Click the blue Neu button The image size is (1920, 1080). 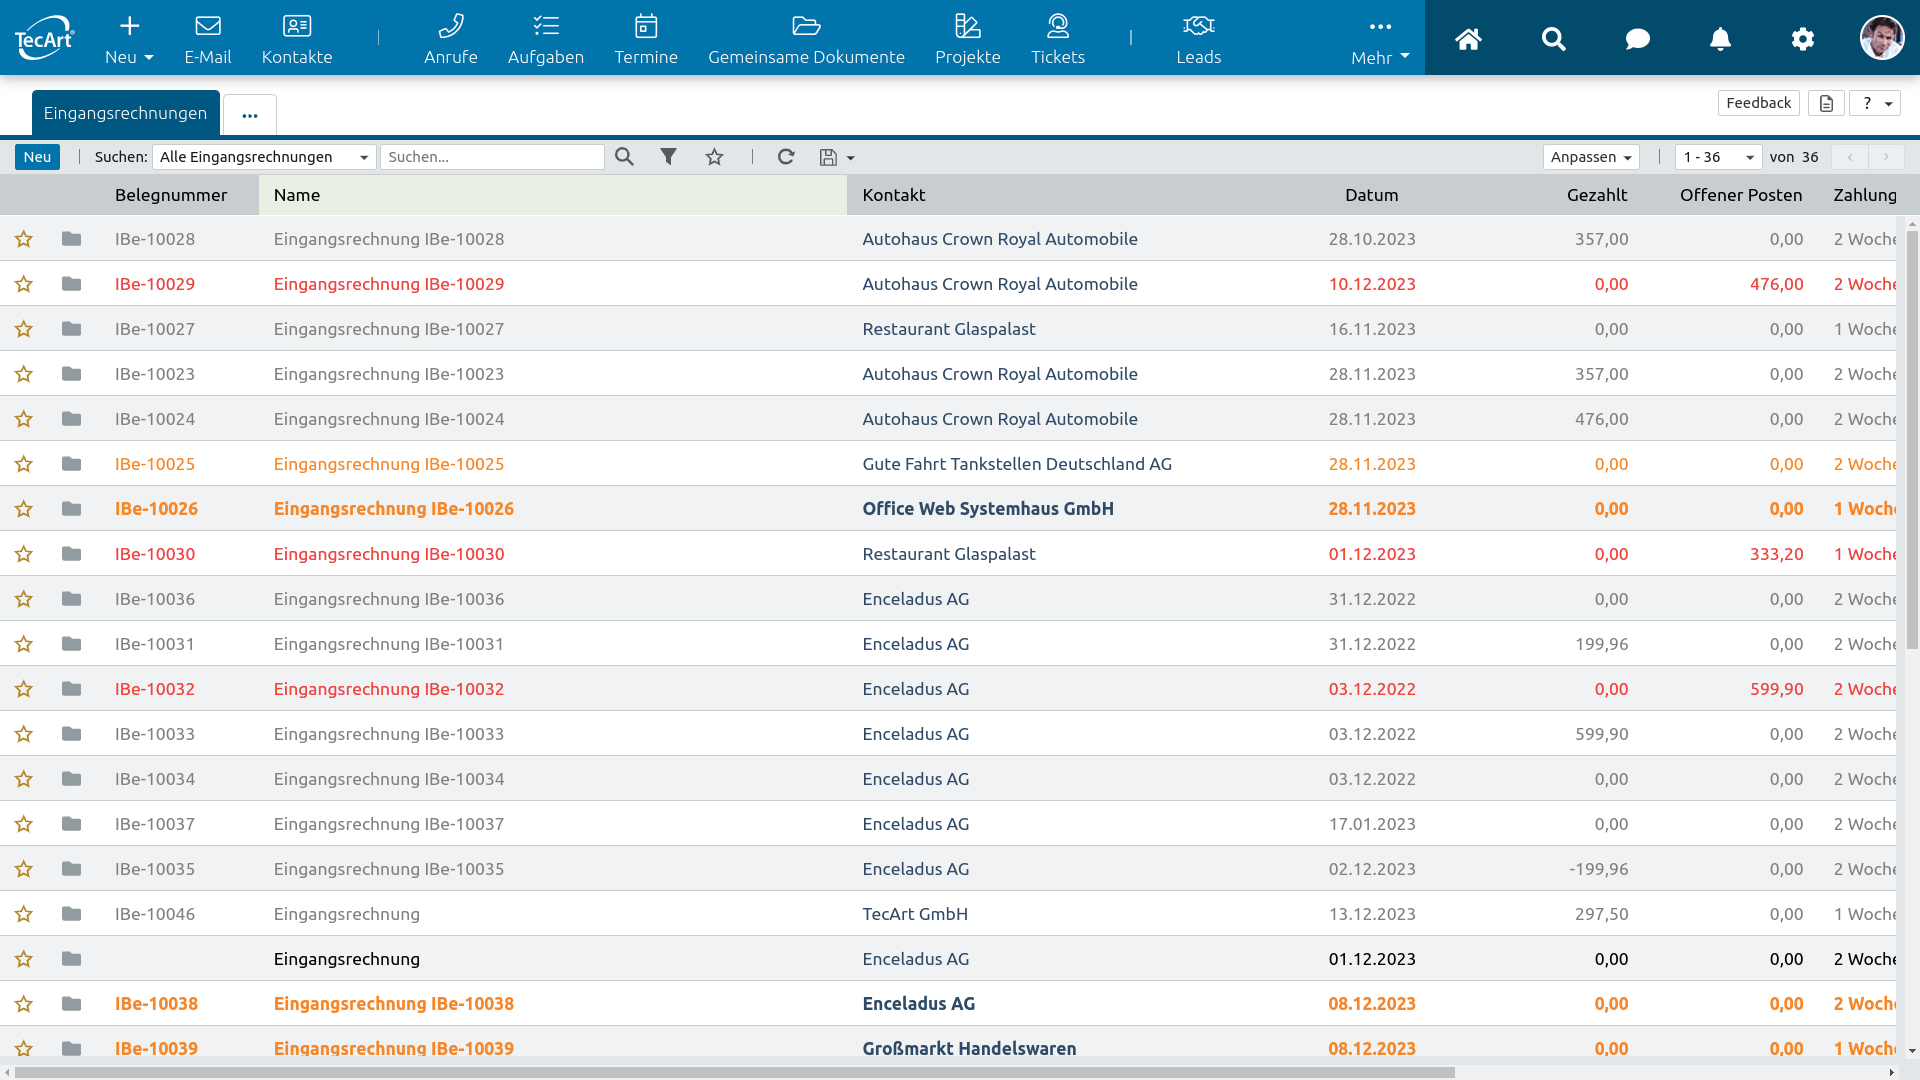(x=37, y=157)
